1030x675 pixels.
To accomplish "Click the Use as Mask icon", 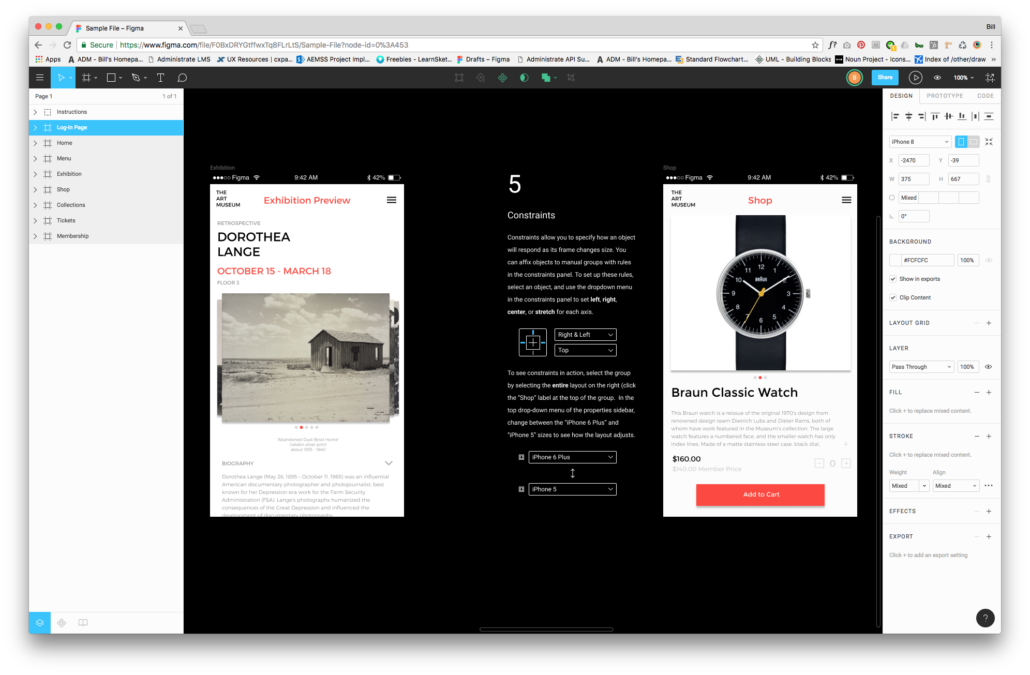I will coord(524,77).
